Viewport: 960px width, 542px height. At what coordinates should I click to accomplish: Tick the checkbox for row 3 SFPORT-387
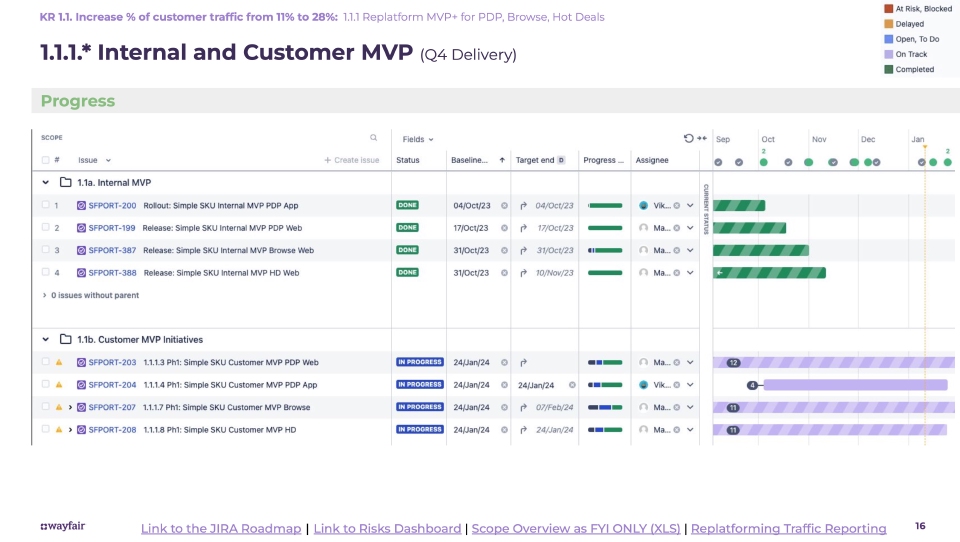coord(45,250)
